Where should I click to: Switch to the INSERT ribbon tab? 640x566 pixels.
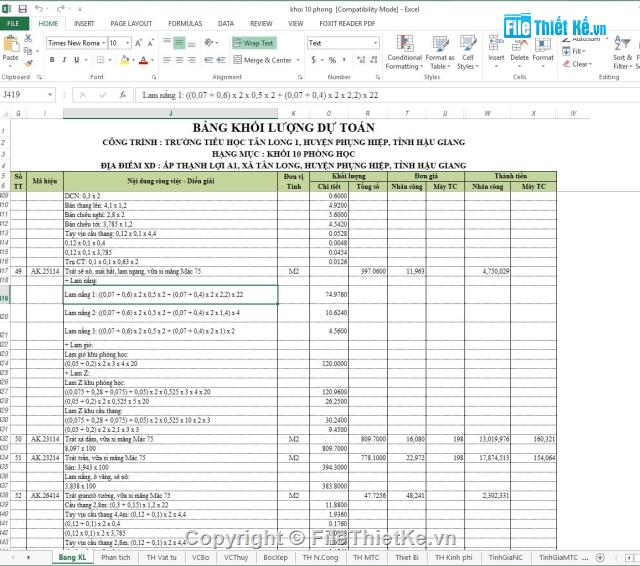point(84,24)
